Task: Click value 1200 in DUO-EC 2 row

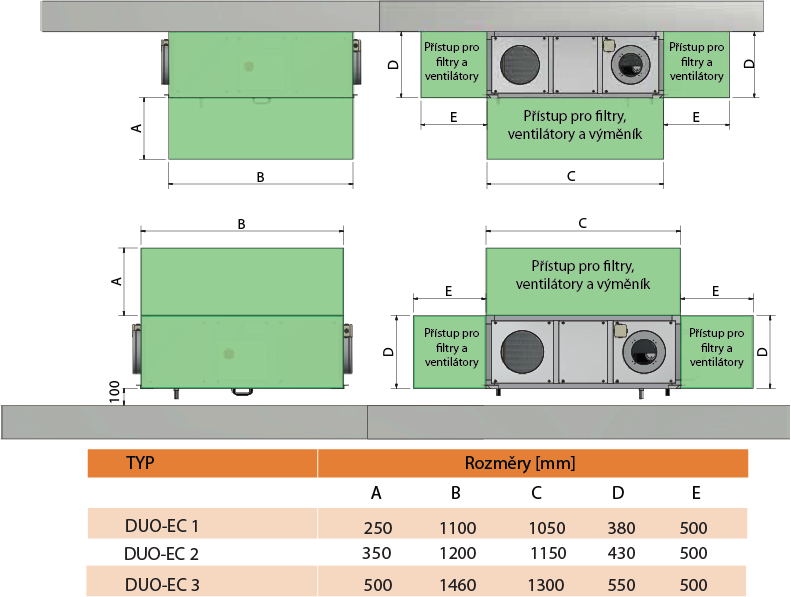Action: [458, 553]
